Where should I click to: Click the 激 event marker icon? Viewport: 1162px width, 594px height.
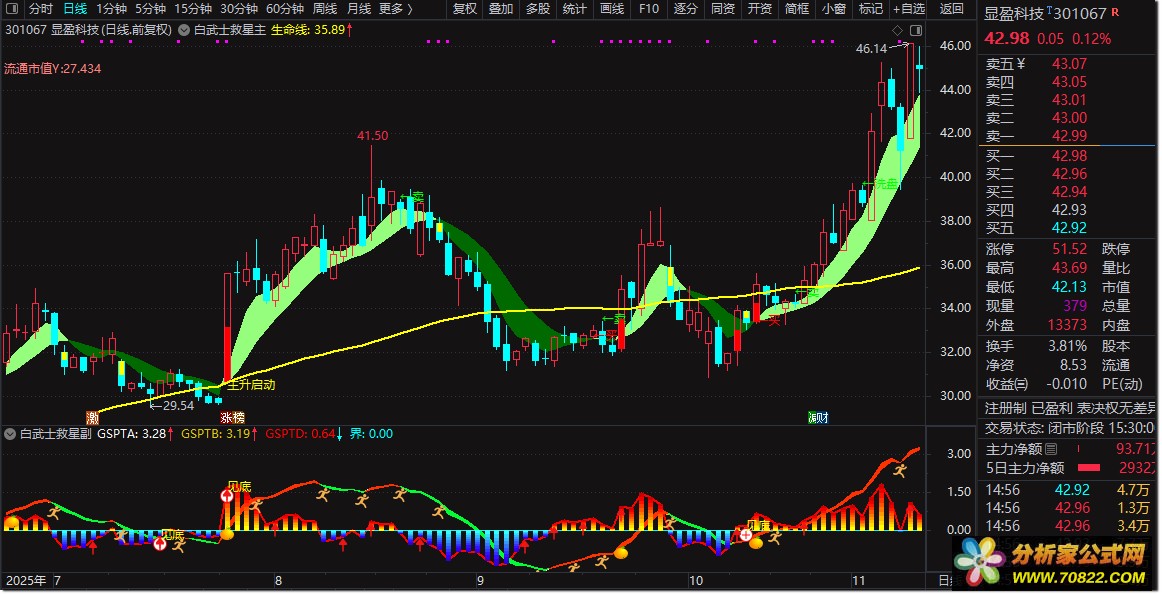click(x=93, y=418)
